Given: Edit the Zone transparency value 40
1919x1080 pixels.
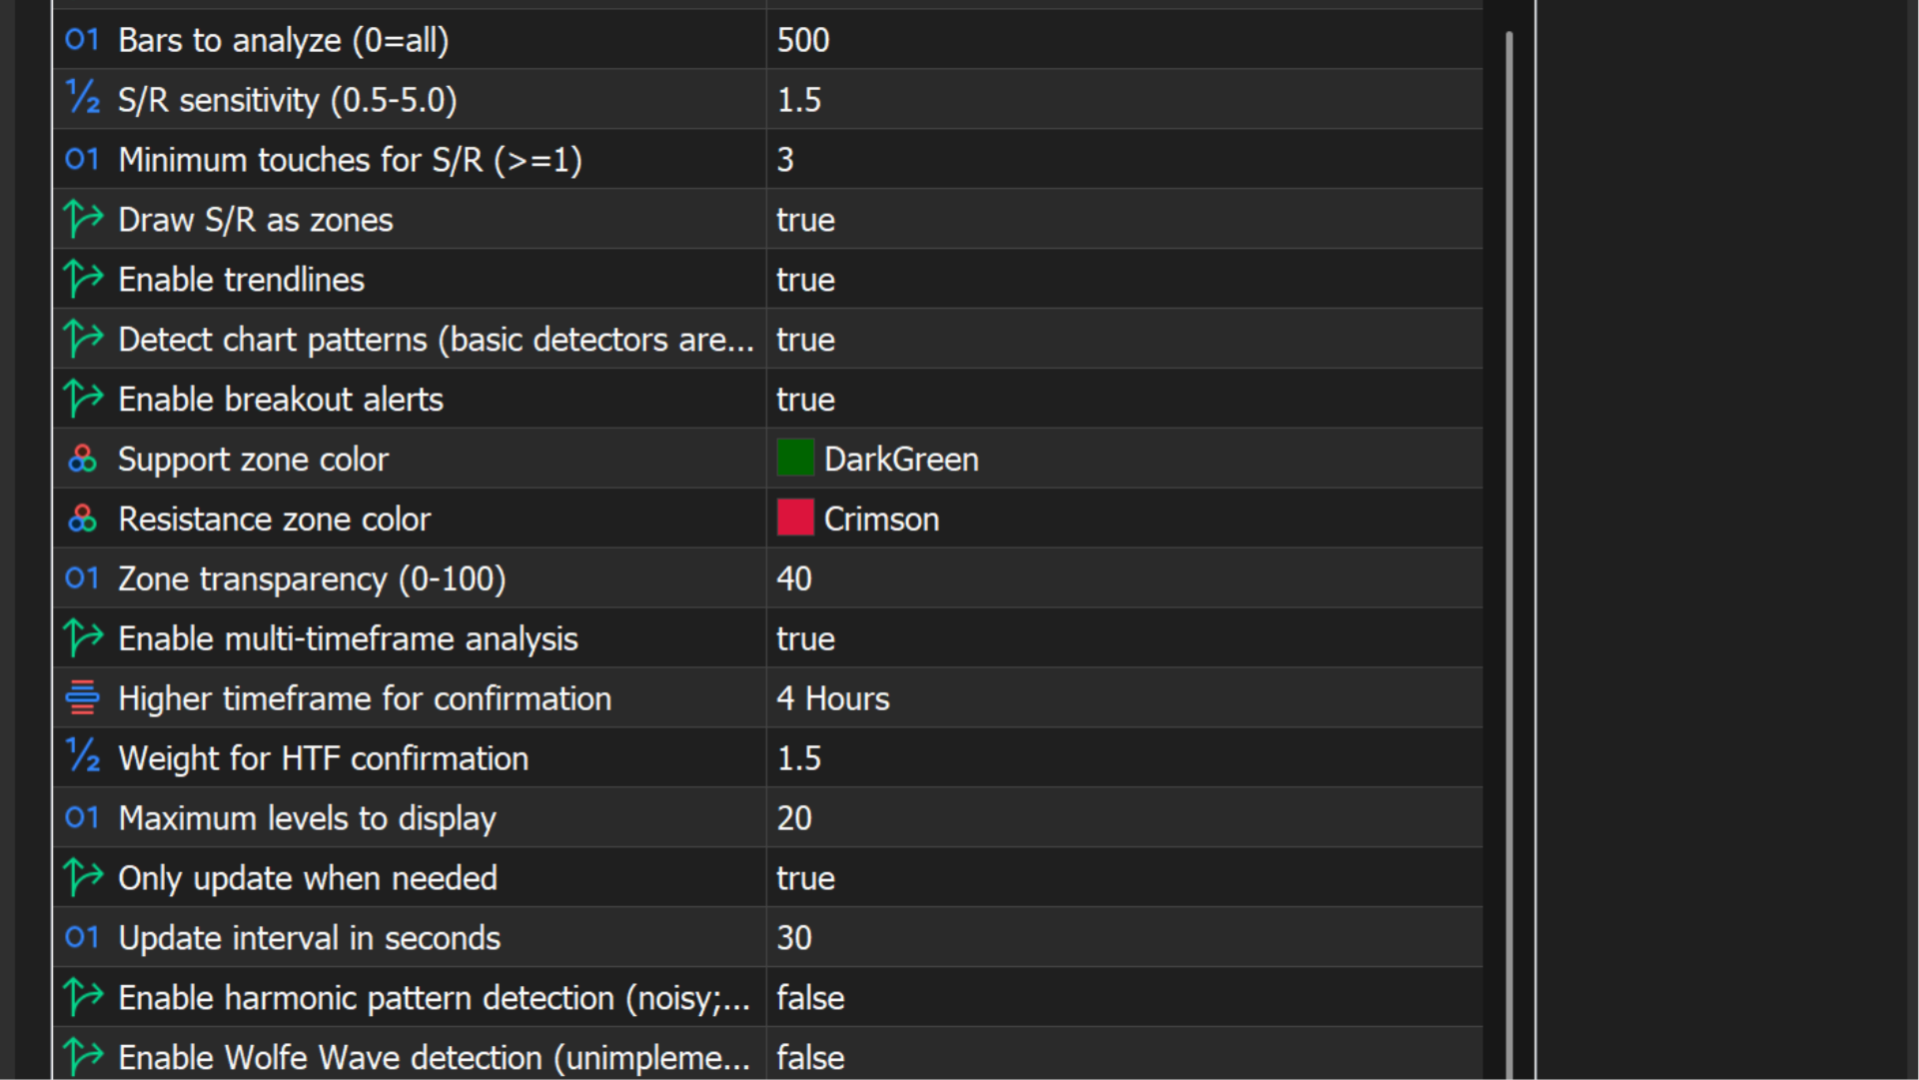Looking at the screenshot, I should 794,579.
